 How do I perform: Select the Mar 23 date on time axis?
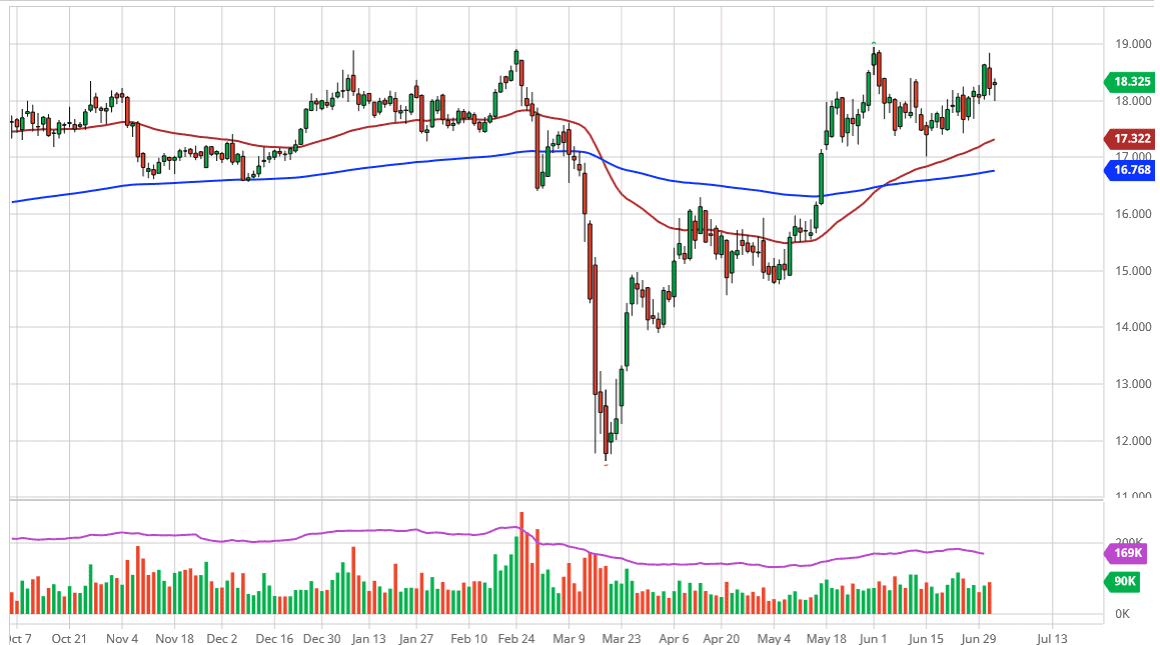(x=620, y=637)
